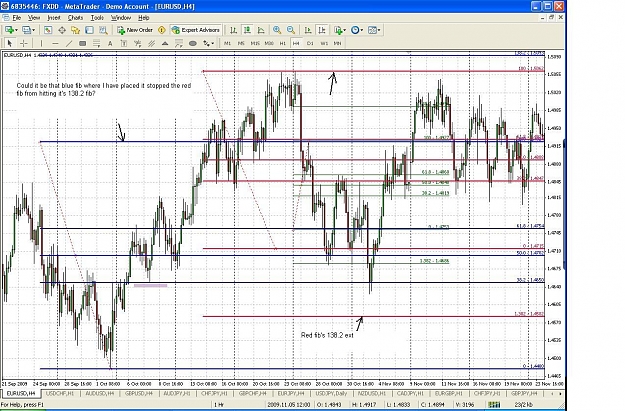Switch timeframe to H1 in toolbar
This screenshot has height=411, width=625.
tap(283, 43)
